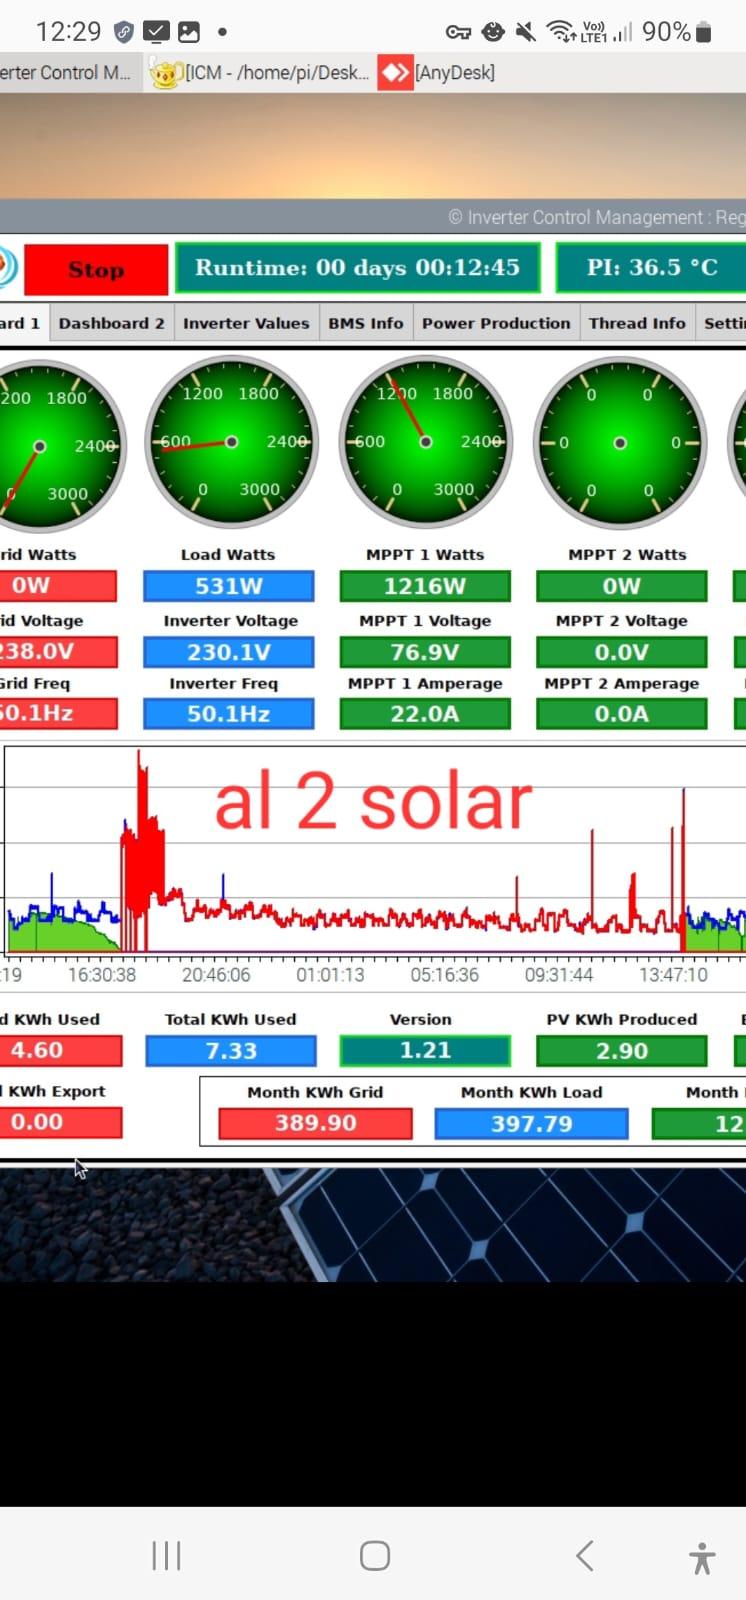This screenshot has width=746, height=1600.
Task: Click the MPPT 2 Amperage value 0.0A
Action: click(x=621, y=714)
